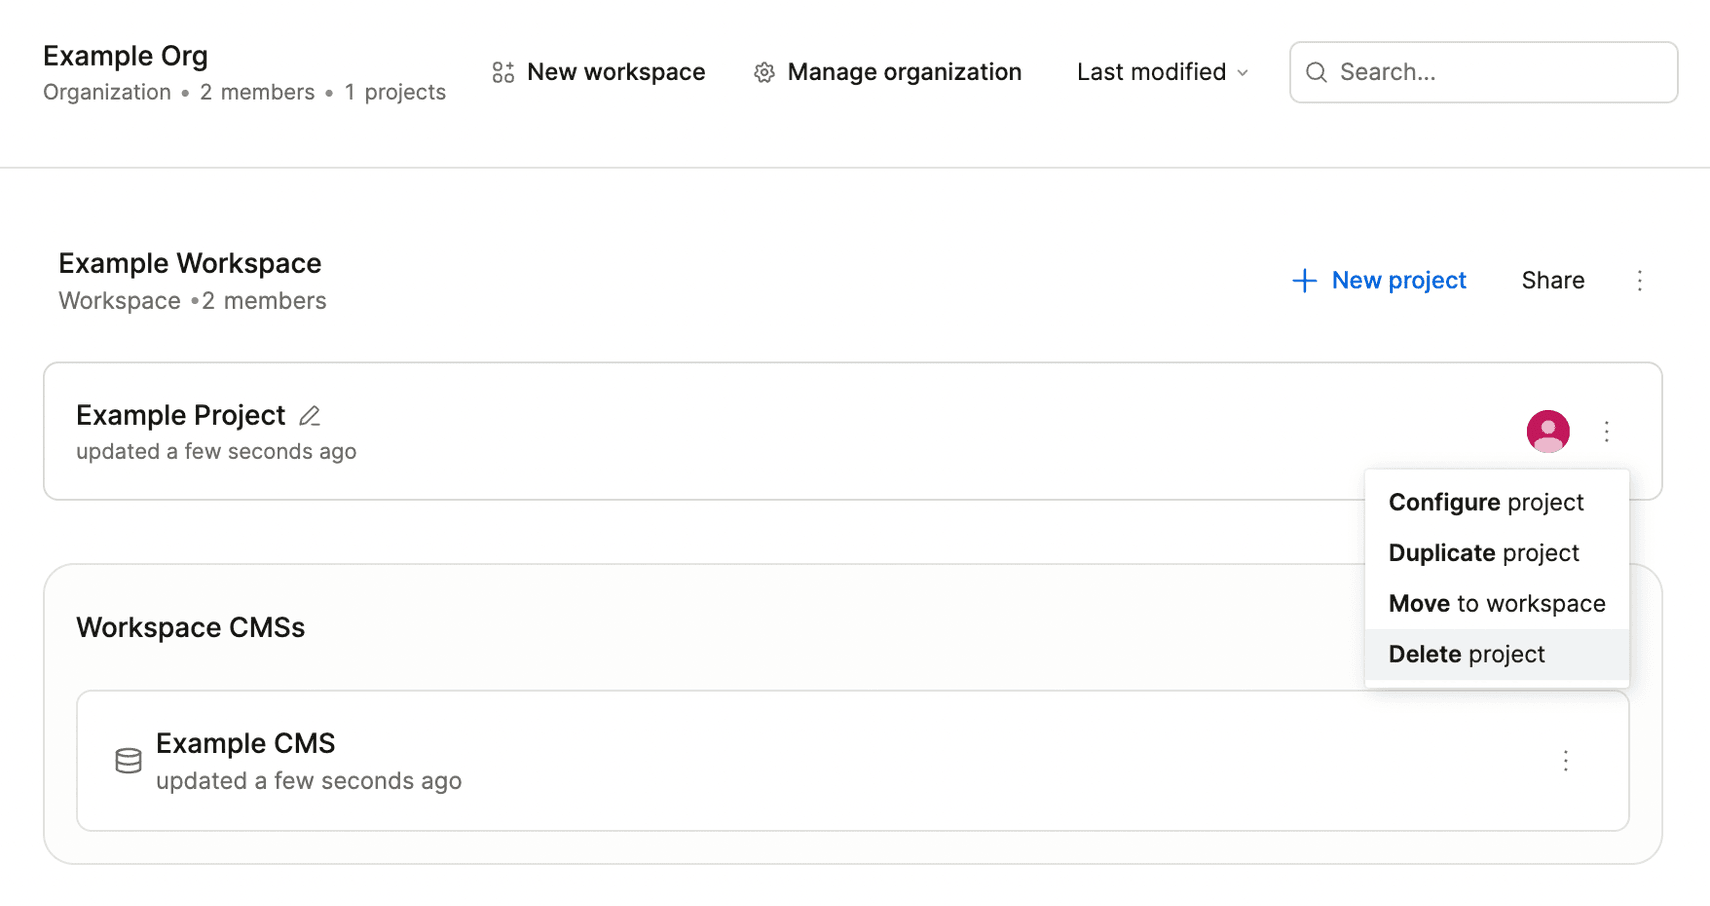This screenshot has width=1710, height=906.
Task: Click the Share button for Example Workspace
Action: (x=1552, y=281)
